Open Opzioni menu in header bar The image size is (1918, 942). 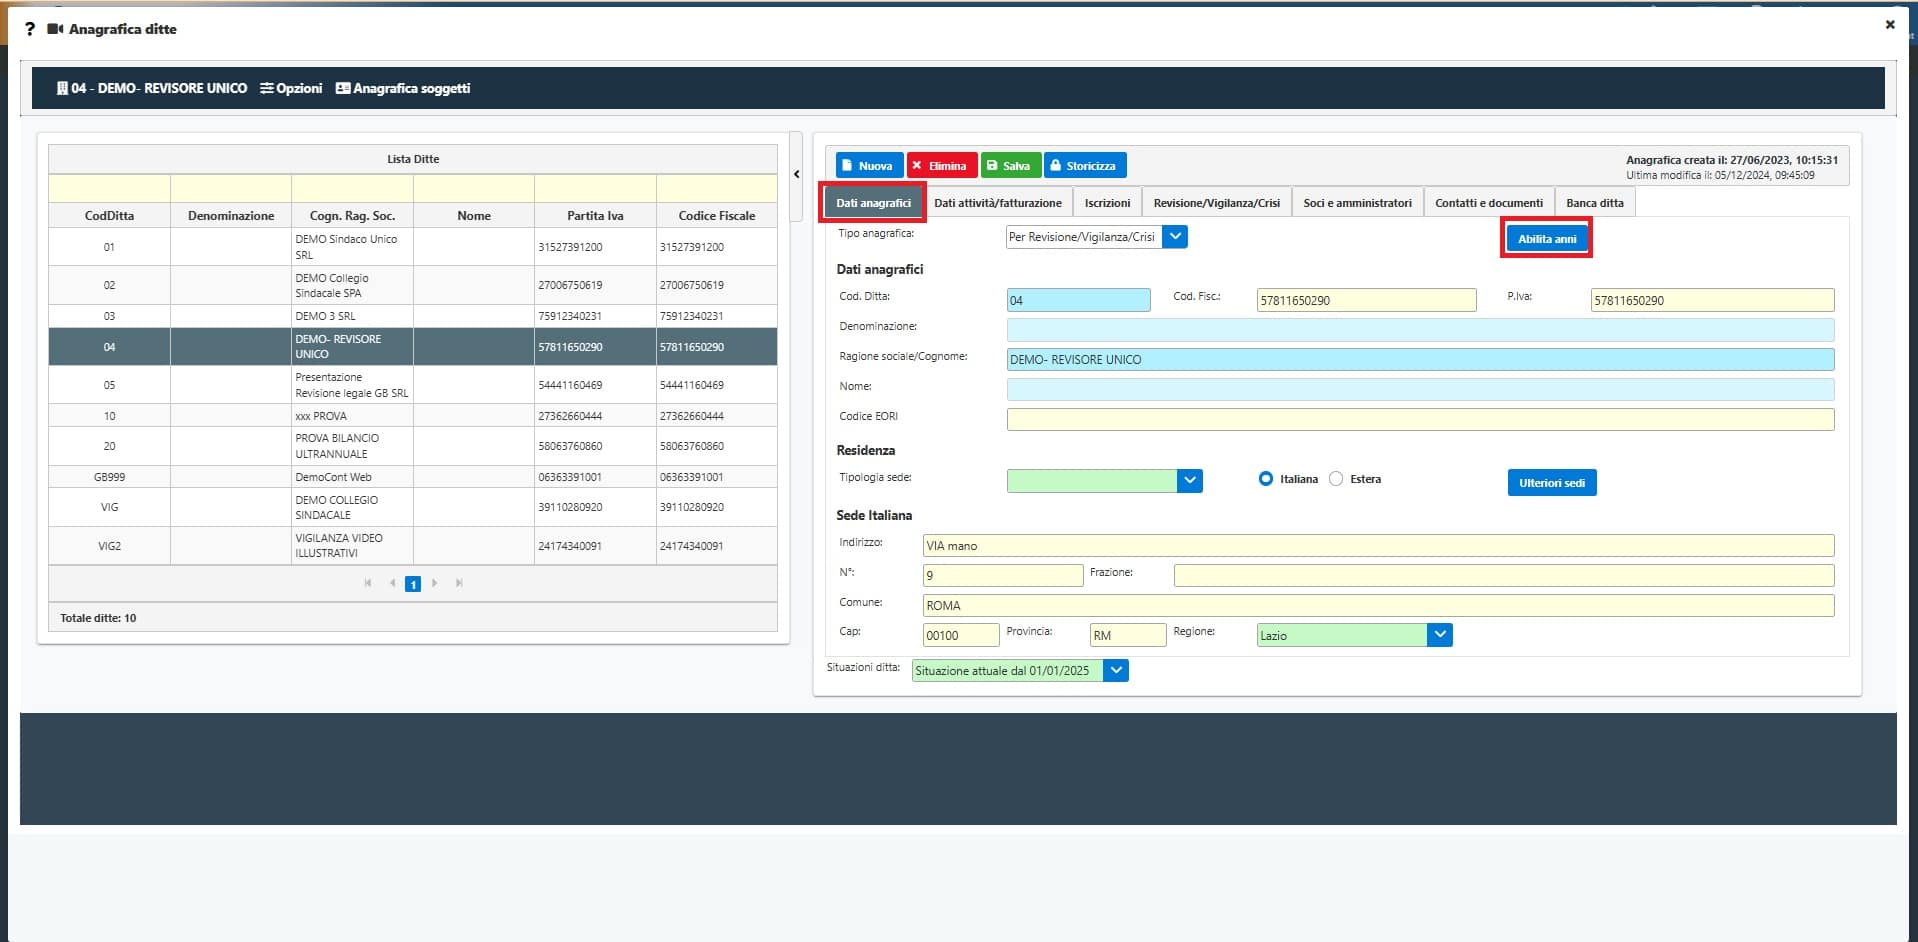click(x=291, y=88)
